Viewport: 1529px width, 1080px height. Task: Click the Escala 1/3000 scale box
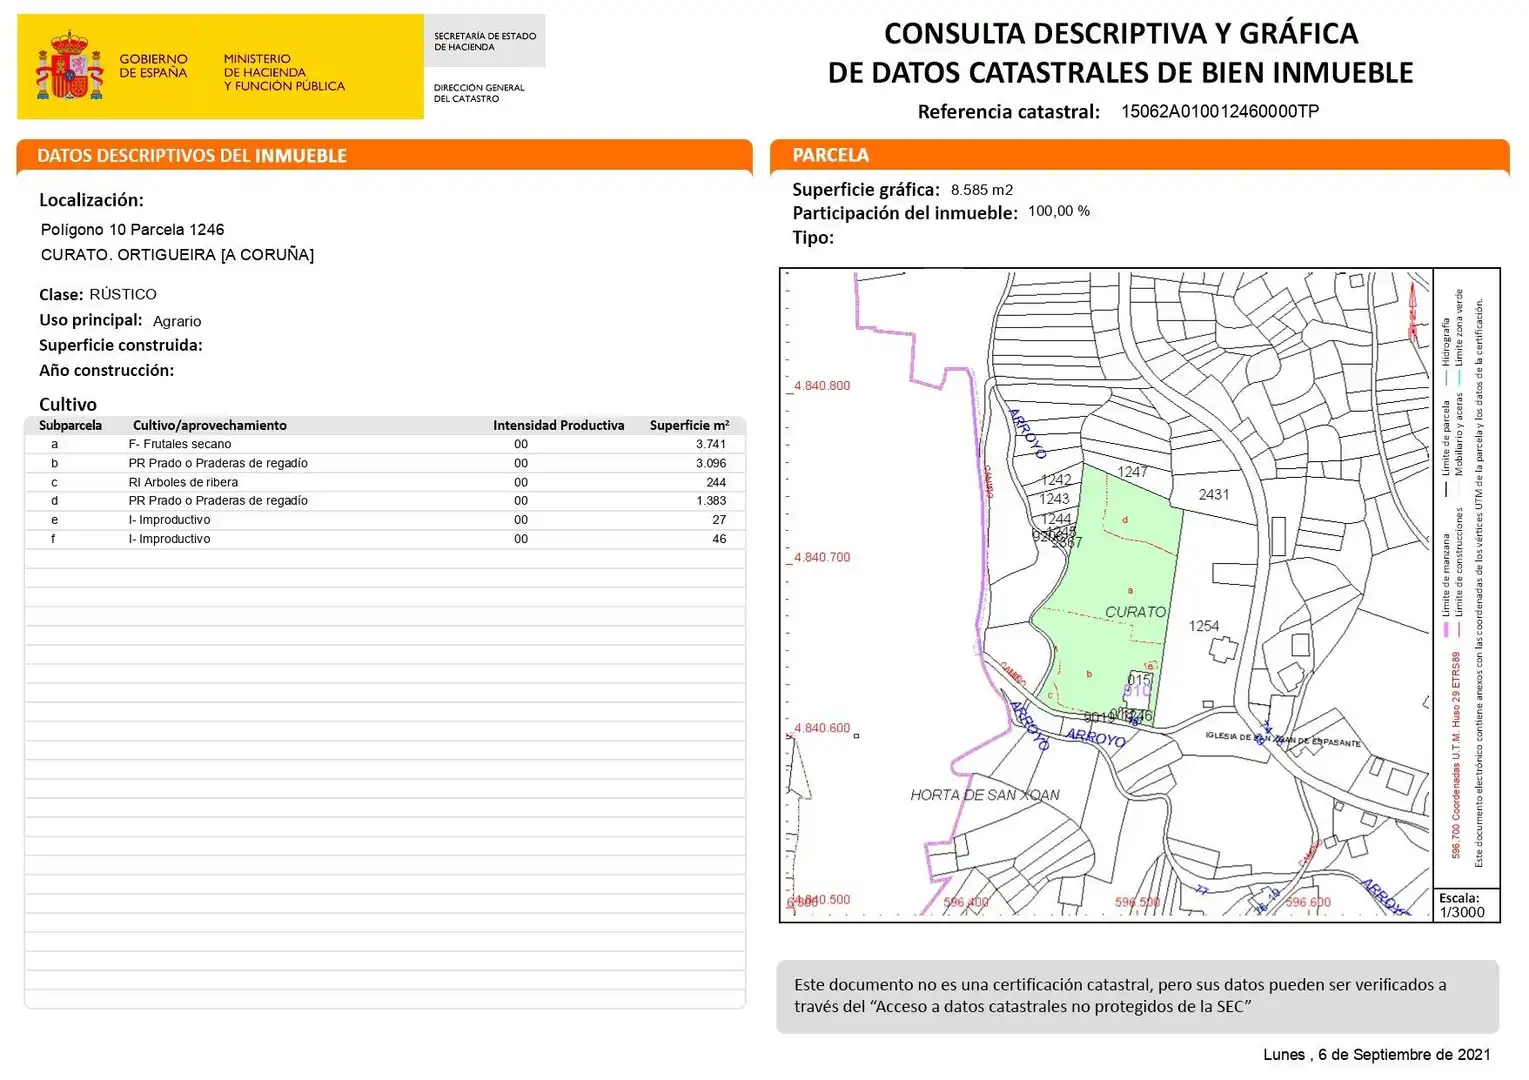(x=1466, y=905)
